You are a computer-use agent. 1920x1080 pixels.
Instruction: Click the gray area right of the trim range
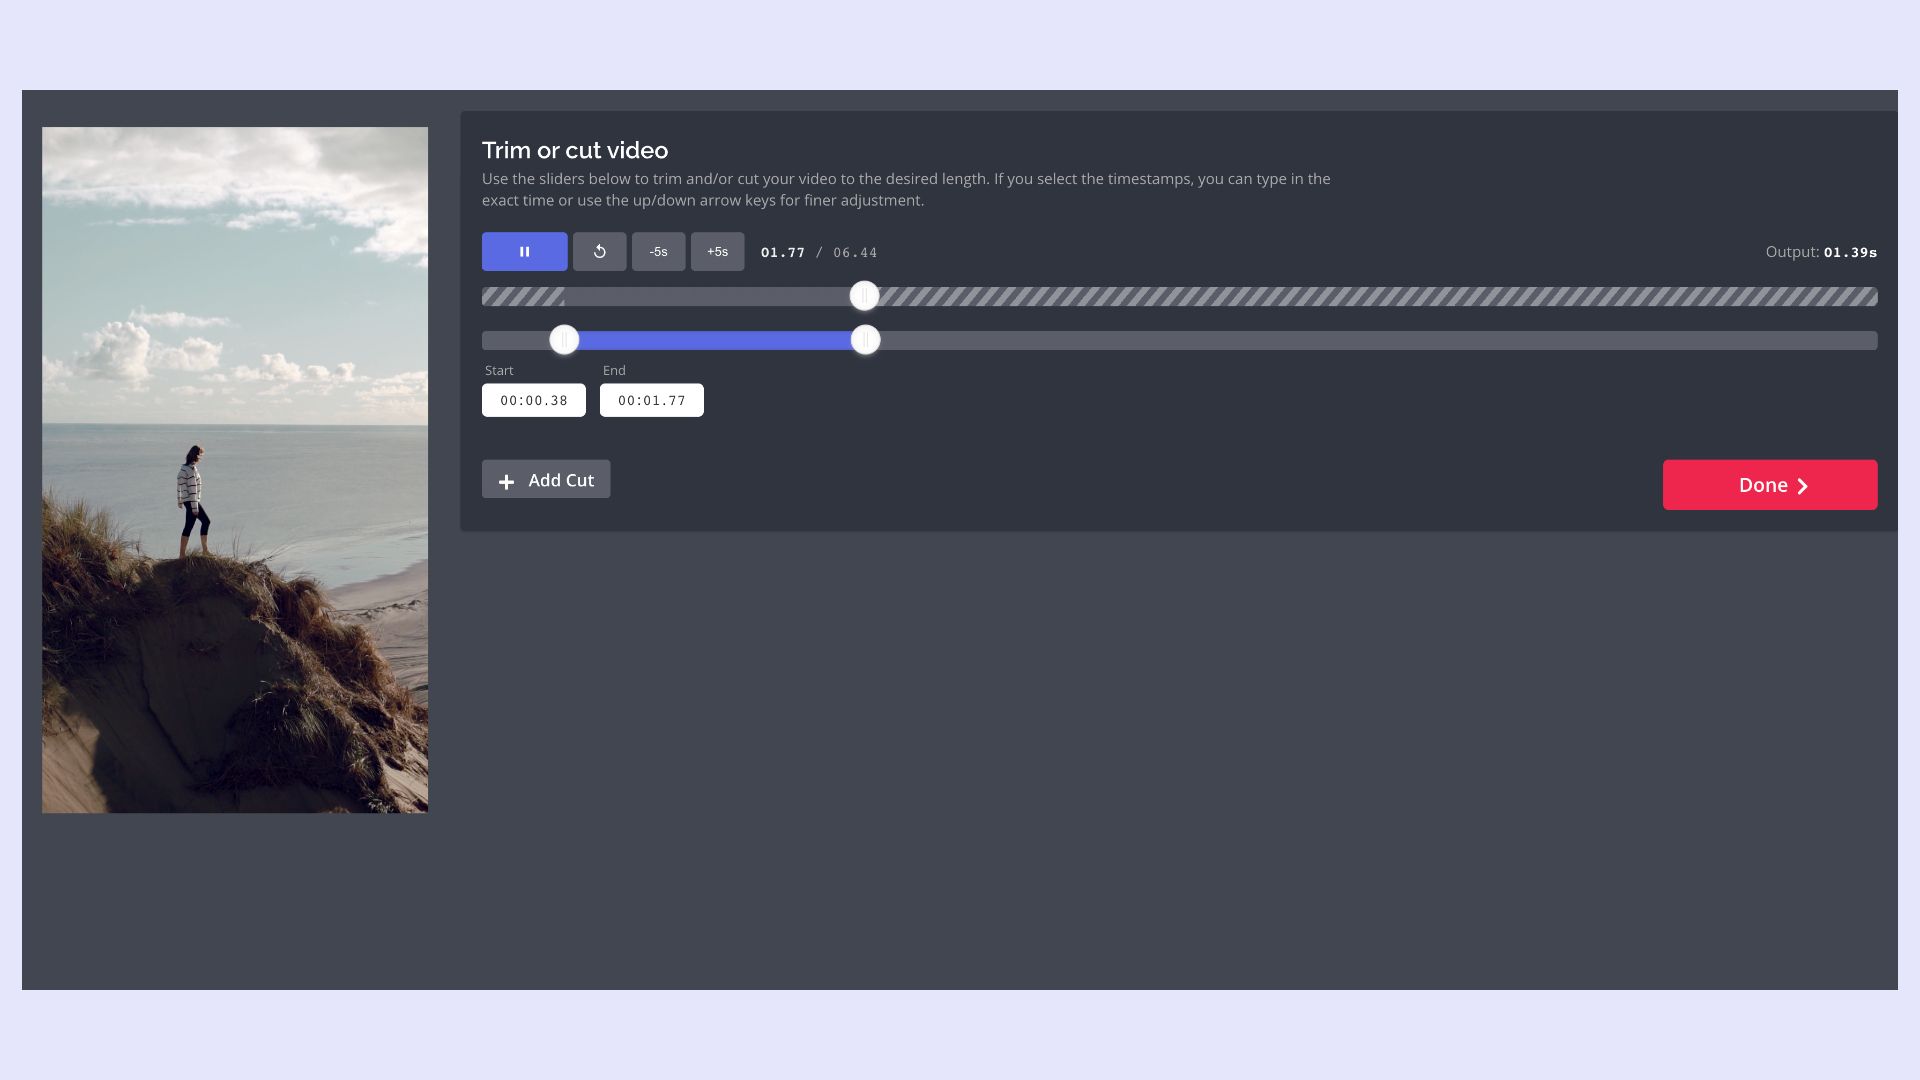click(x=1370, y=340)
